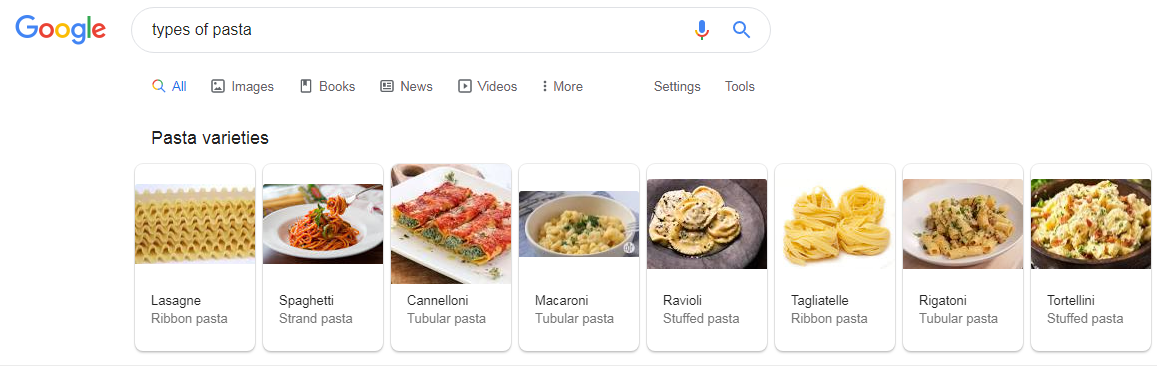
Task: Switch to the Books tab
Action: click(328, 86)
